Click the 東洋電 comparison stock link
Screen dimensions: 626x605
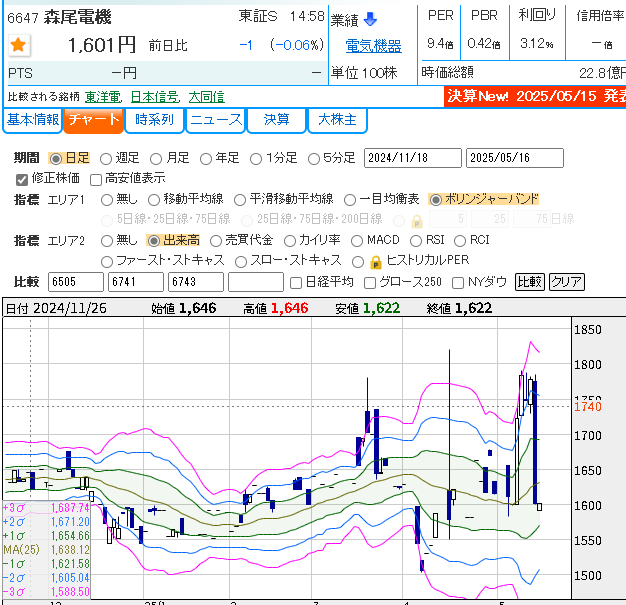(103, 97)
